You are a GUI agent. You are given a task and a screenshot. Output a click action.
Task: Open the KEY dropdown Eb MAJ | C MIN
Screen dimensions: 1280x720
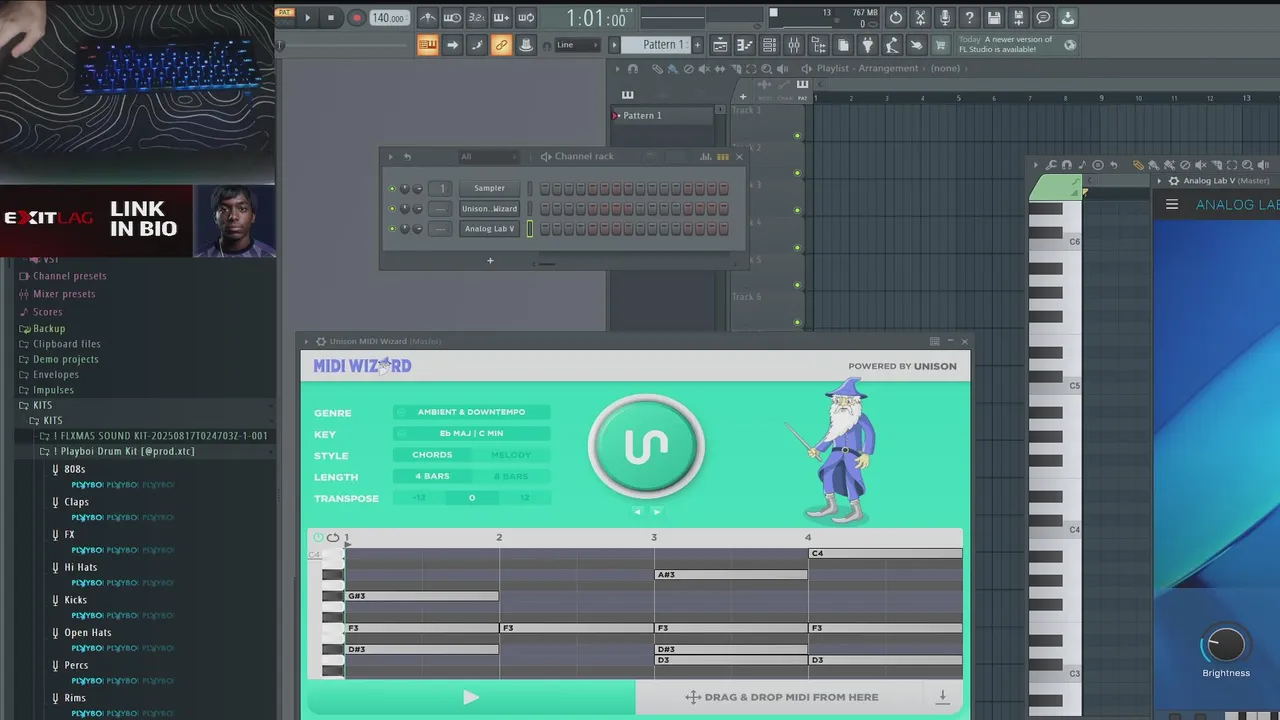471,433
